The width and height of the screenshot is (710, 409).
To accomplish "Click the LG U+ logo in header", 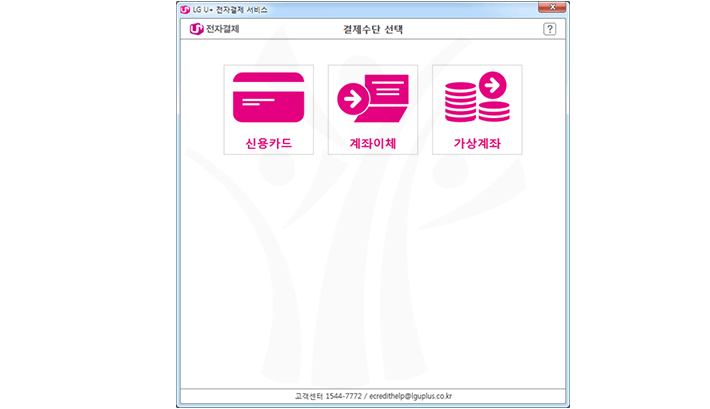I will tap(196, 29).
